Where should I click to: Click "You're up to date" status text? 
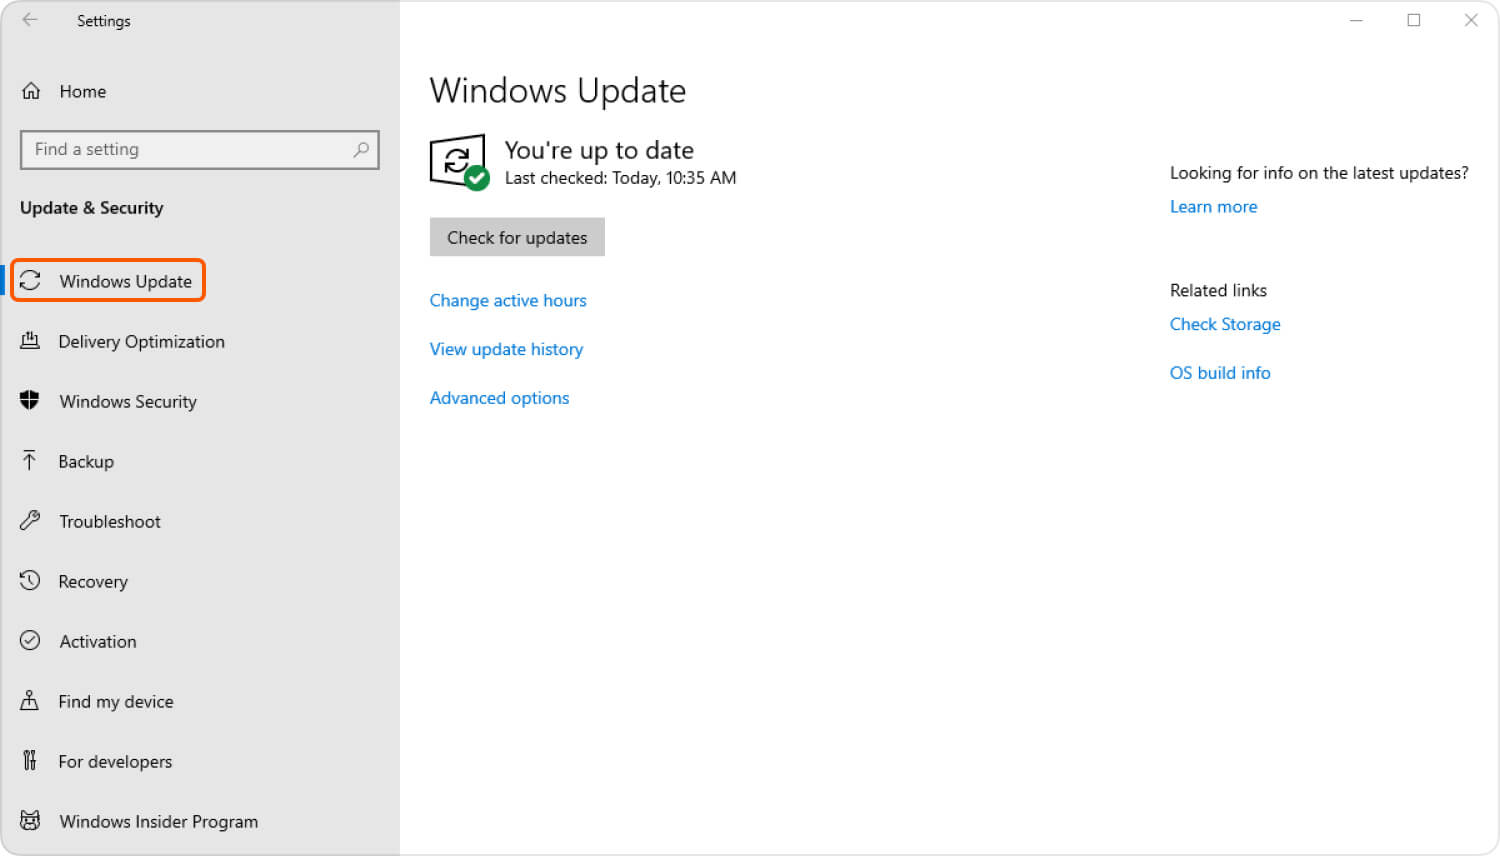599,150
